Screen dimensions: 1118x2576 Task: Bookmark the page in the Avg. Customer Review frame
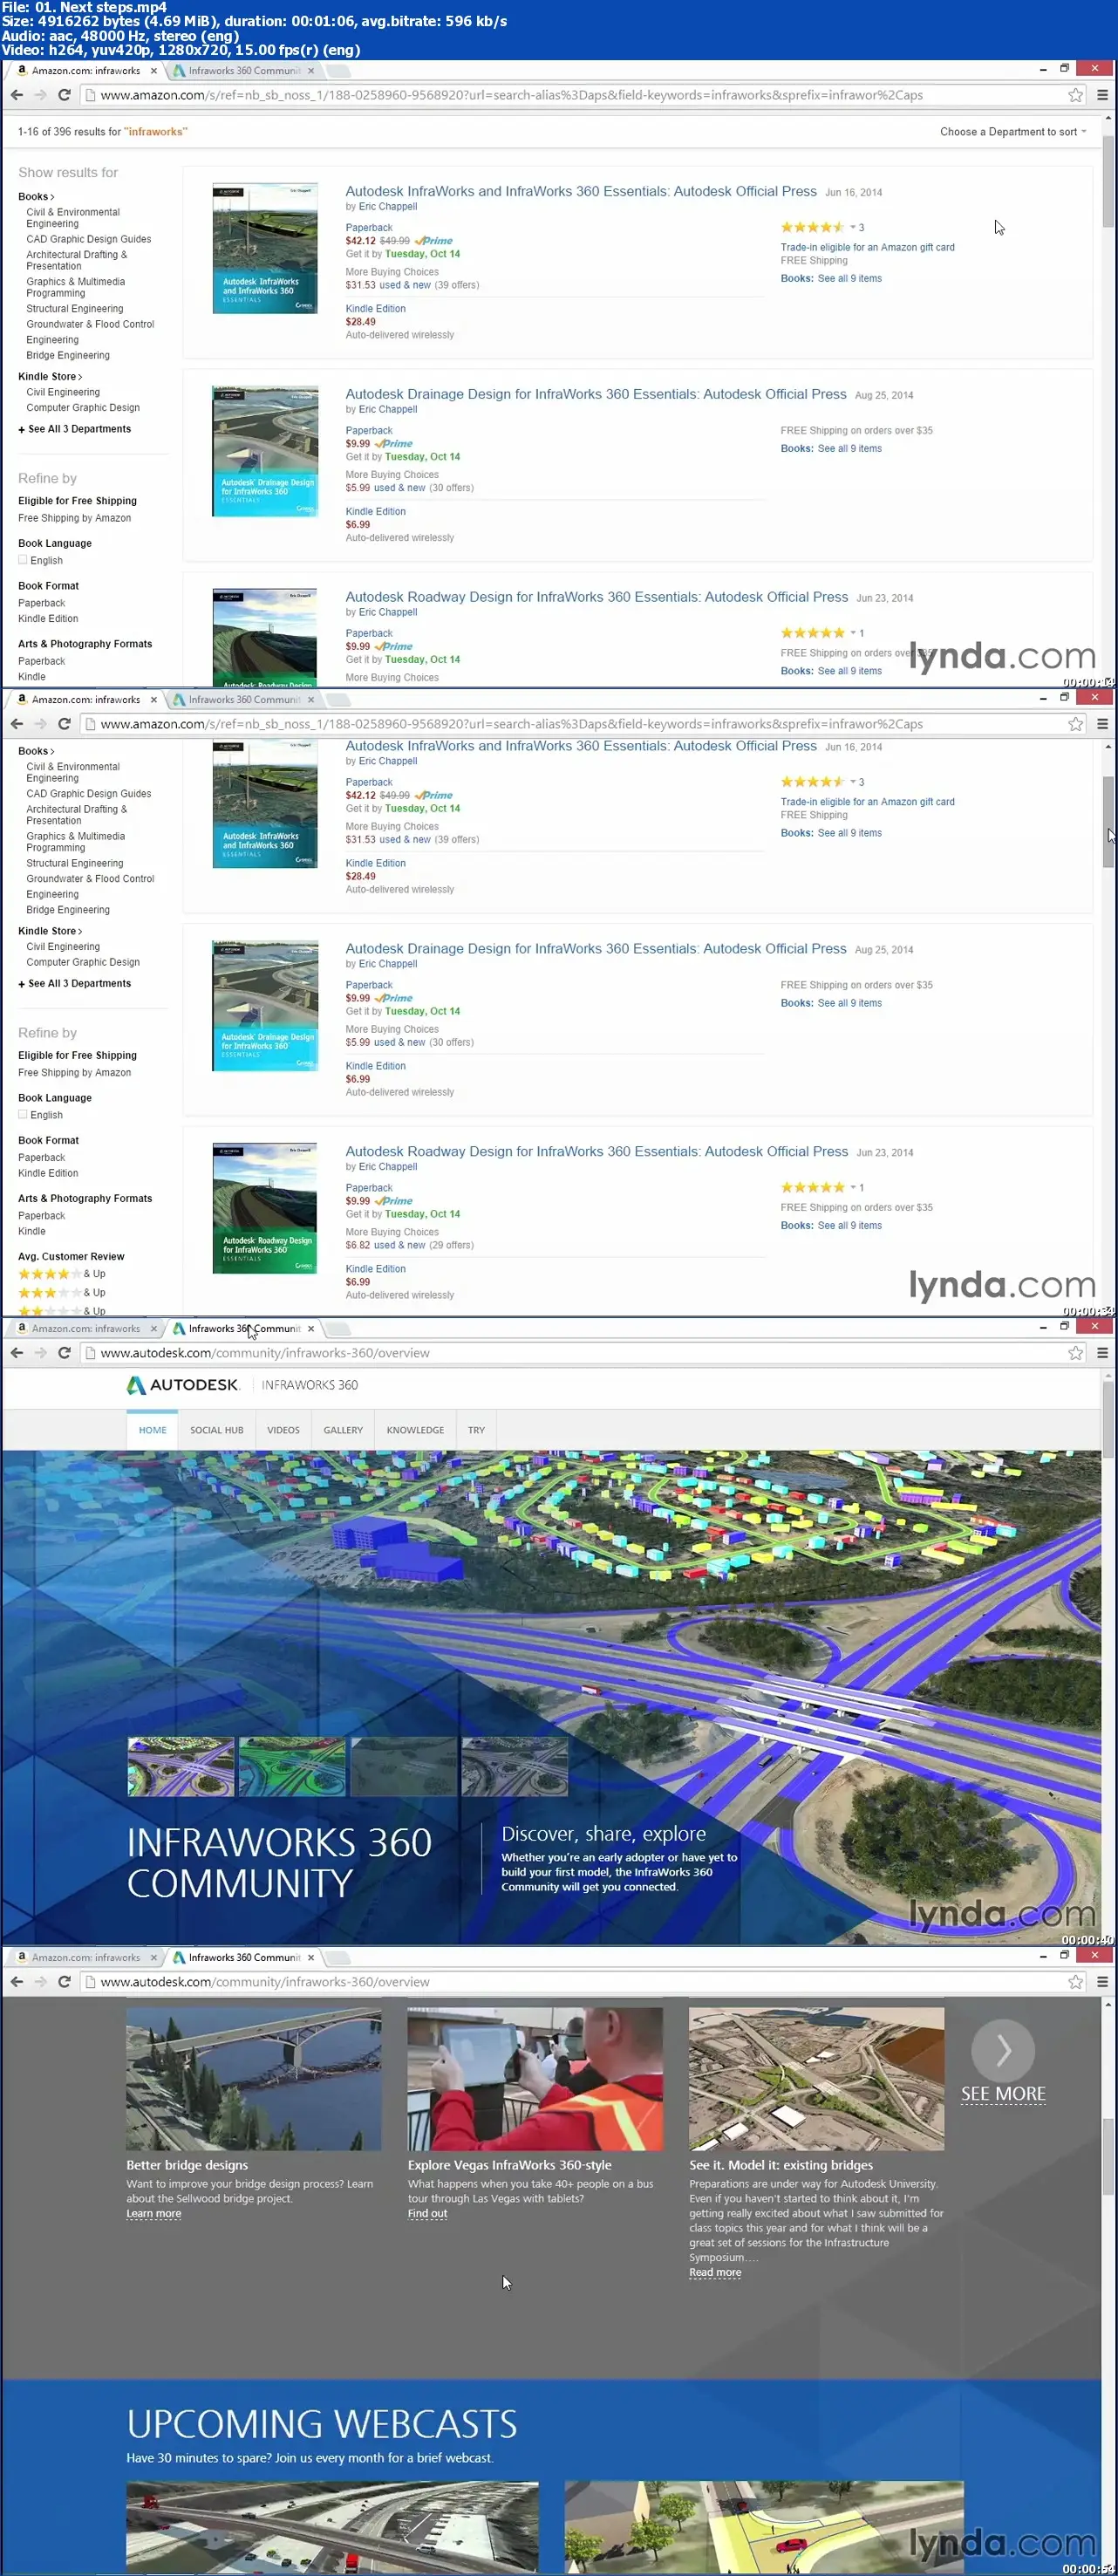pyautogui.click(x=1075, y=724)
